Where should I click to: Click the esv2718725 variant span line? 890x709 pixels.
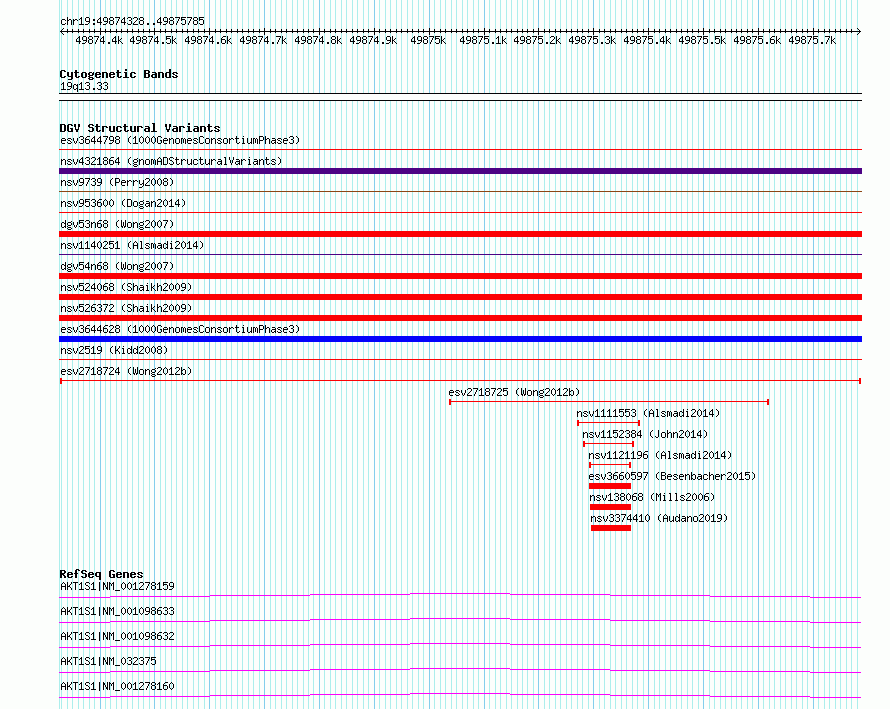[x=609, y=402]
